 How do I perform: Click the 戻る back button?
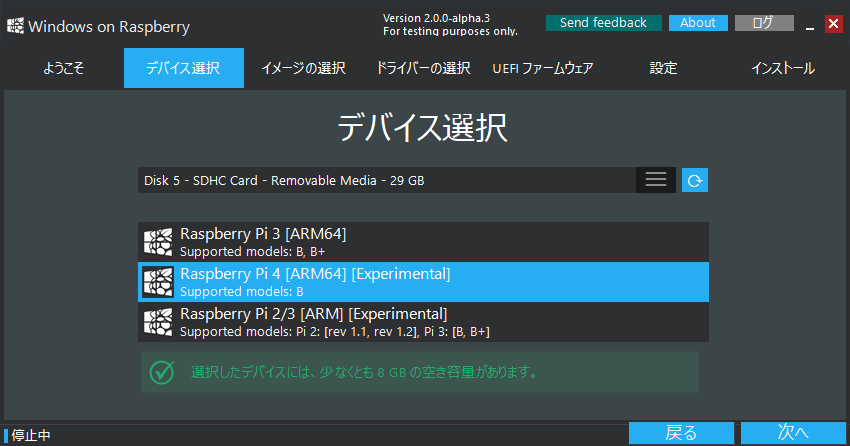[x=681, y=433]
